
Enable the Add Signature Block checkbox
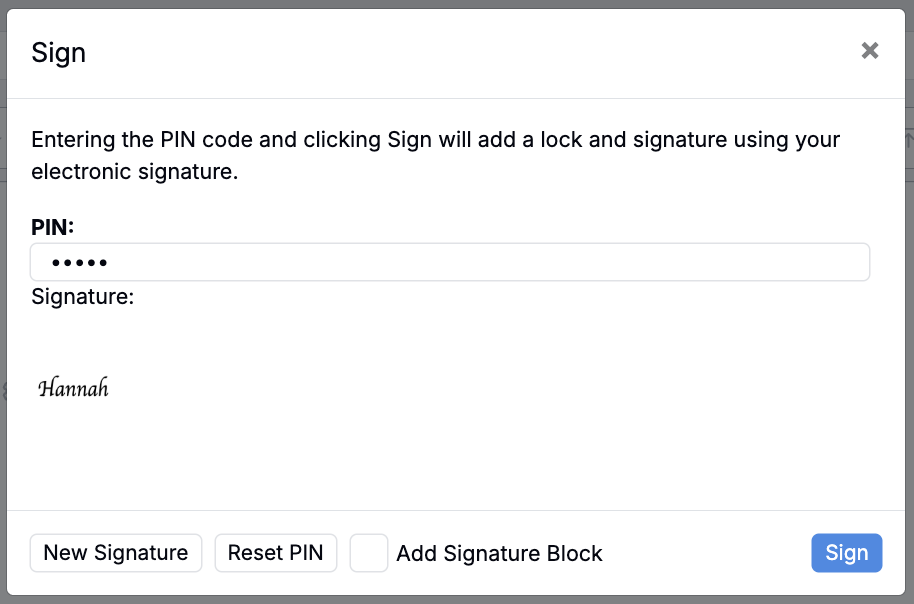(x=369, y=553)
